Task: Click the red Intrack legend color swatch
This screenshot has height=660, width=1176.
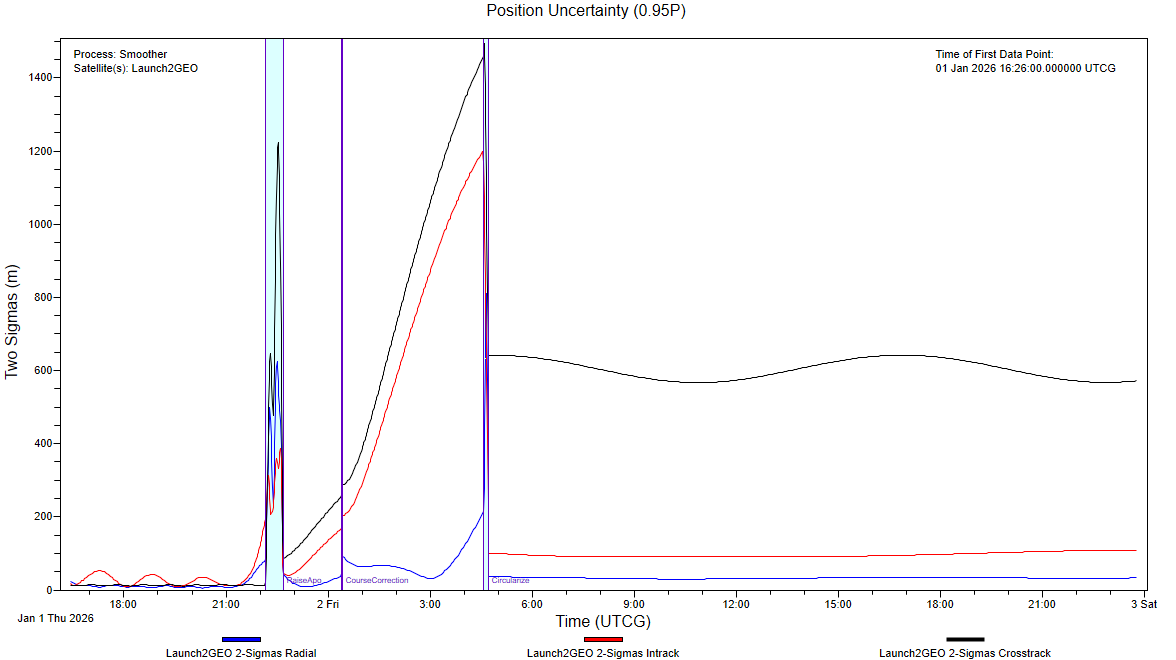Action: click(x=603, y=639)
